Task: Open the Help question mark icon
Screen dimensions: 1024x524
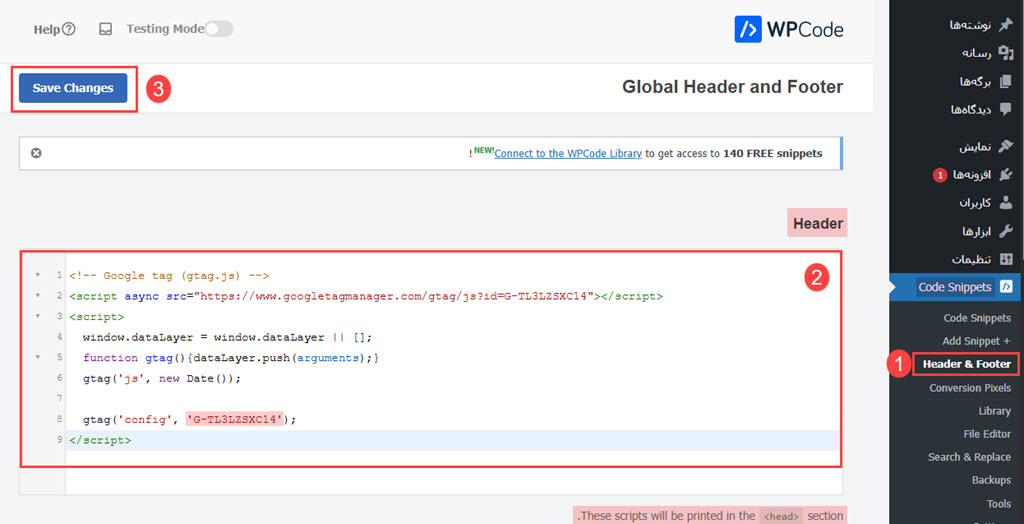Action: [x=69, y=29]
